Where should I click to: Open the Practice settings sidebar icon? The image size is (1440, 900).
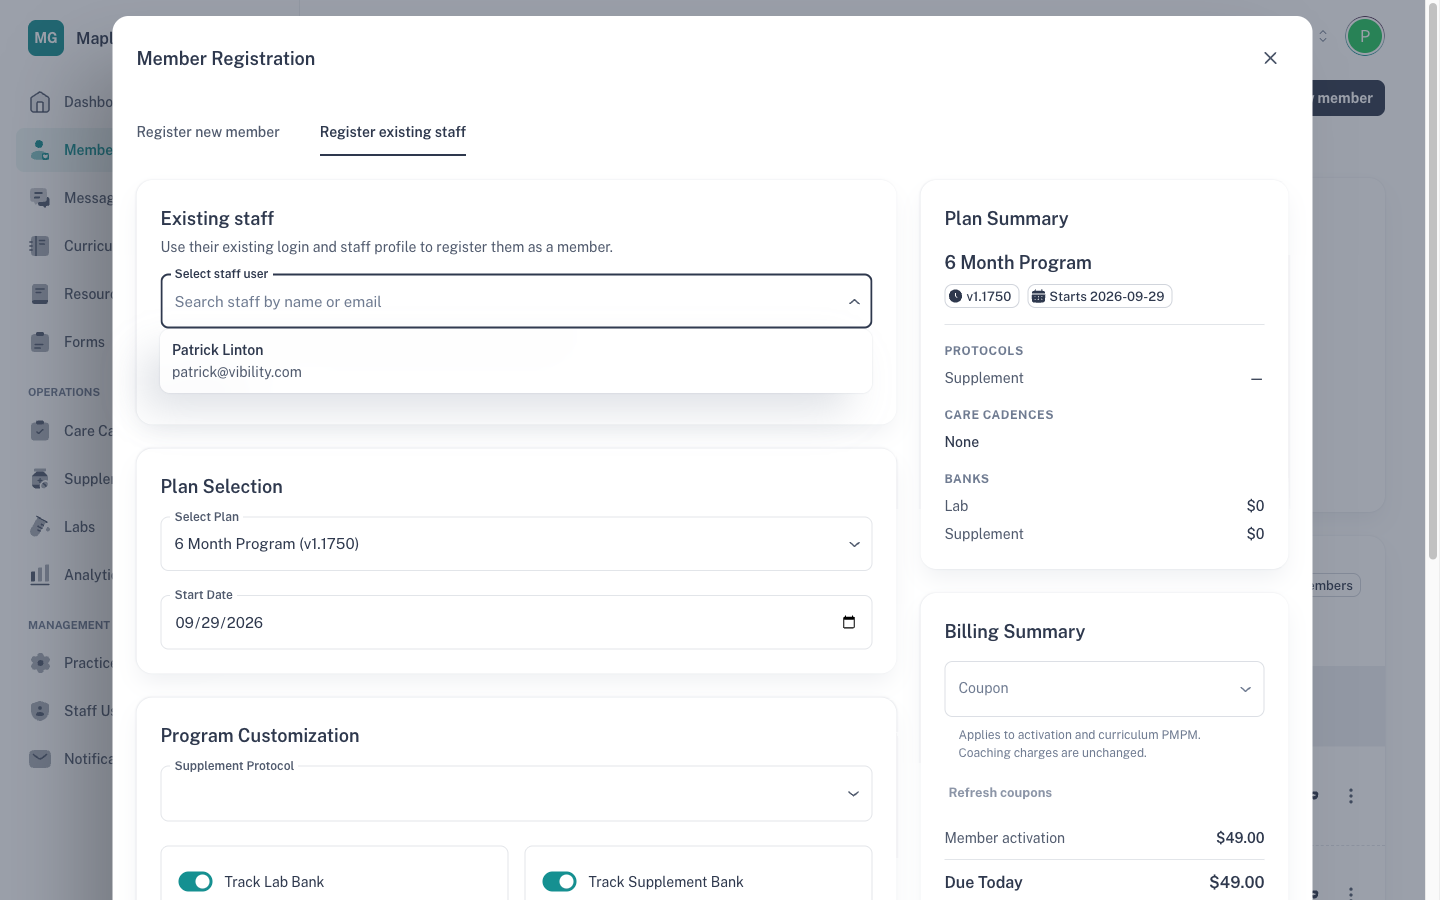coord(40,663)
